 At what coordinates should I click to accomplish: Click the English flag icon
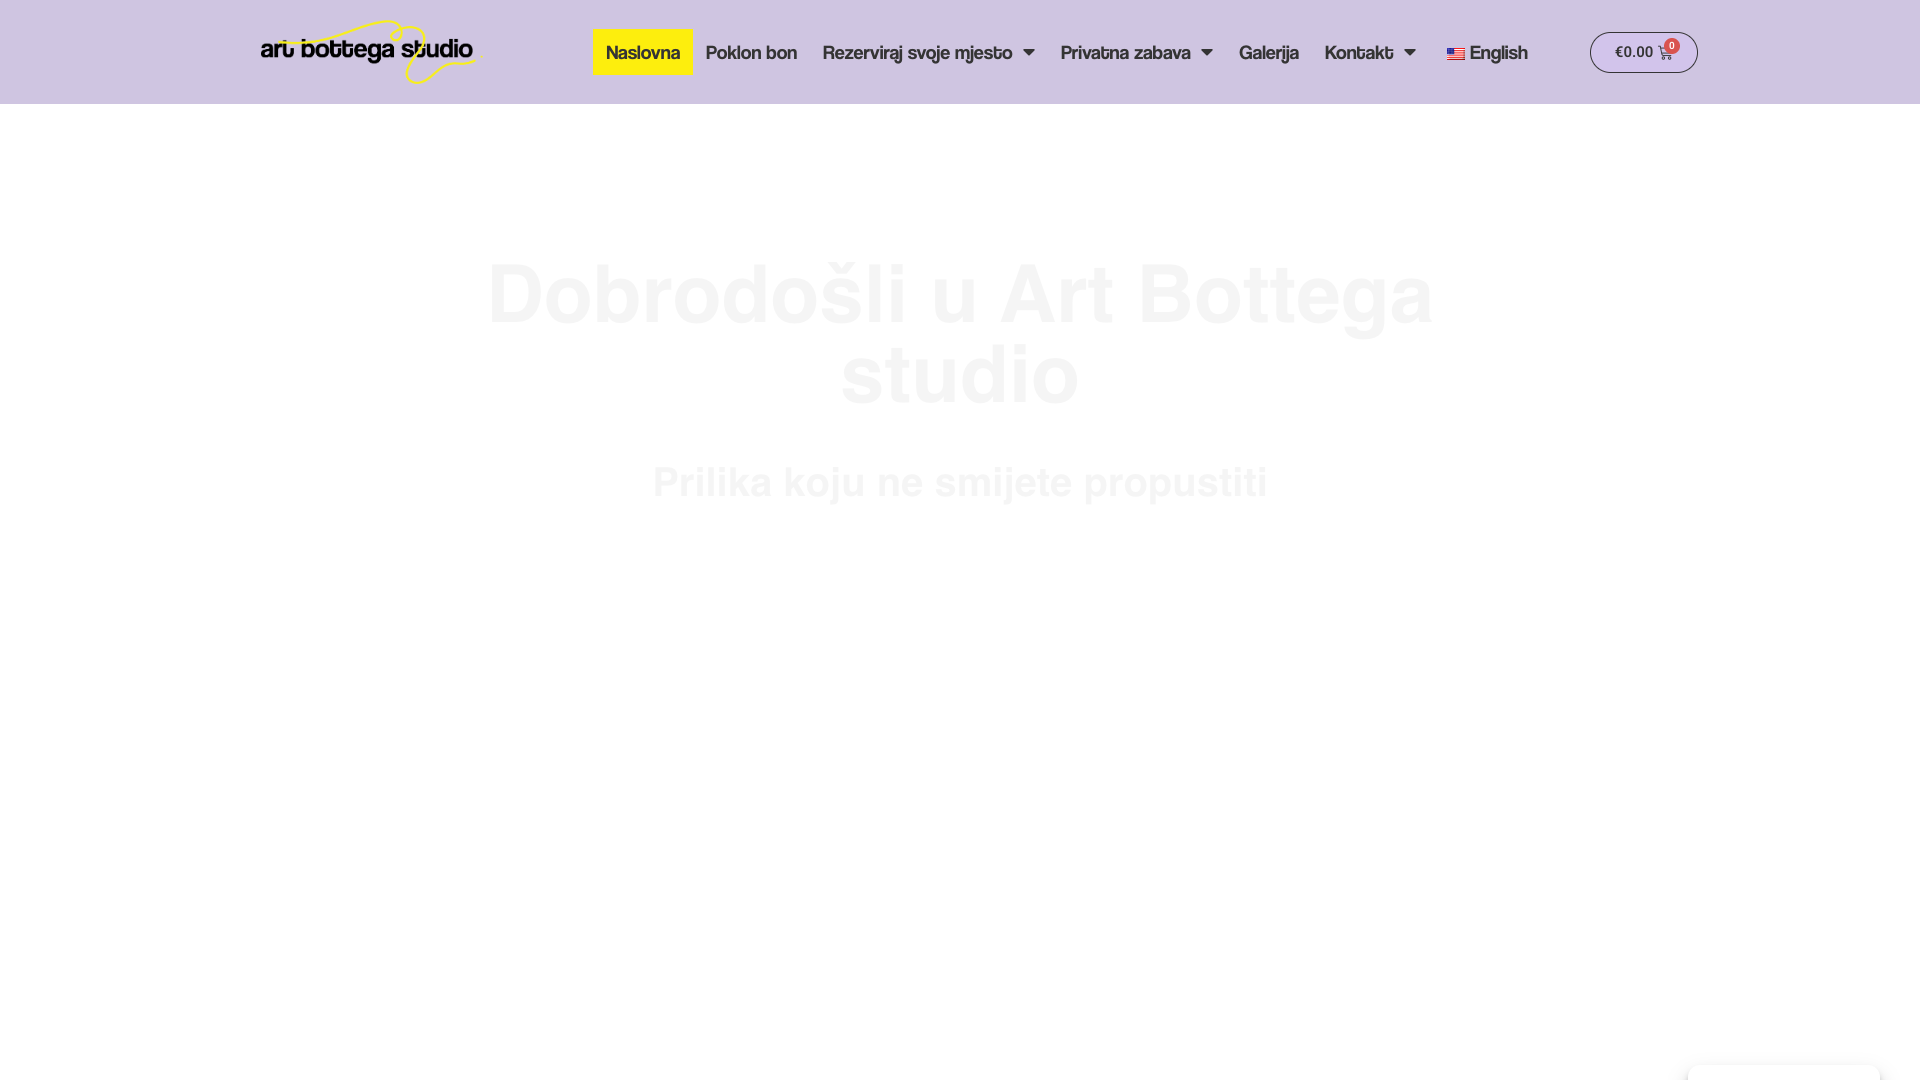[x=1456, y=54]
